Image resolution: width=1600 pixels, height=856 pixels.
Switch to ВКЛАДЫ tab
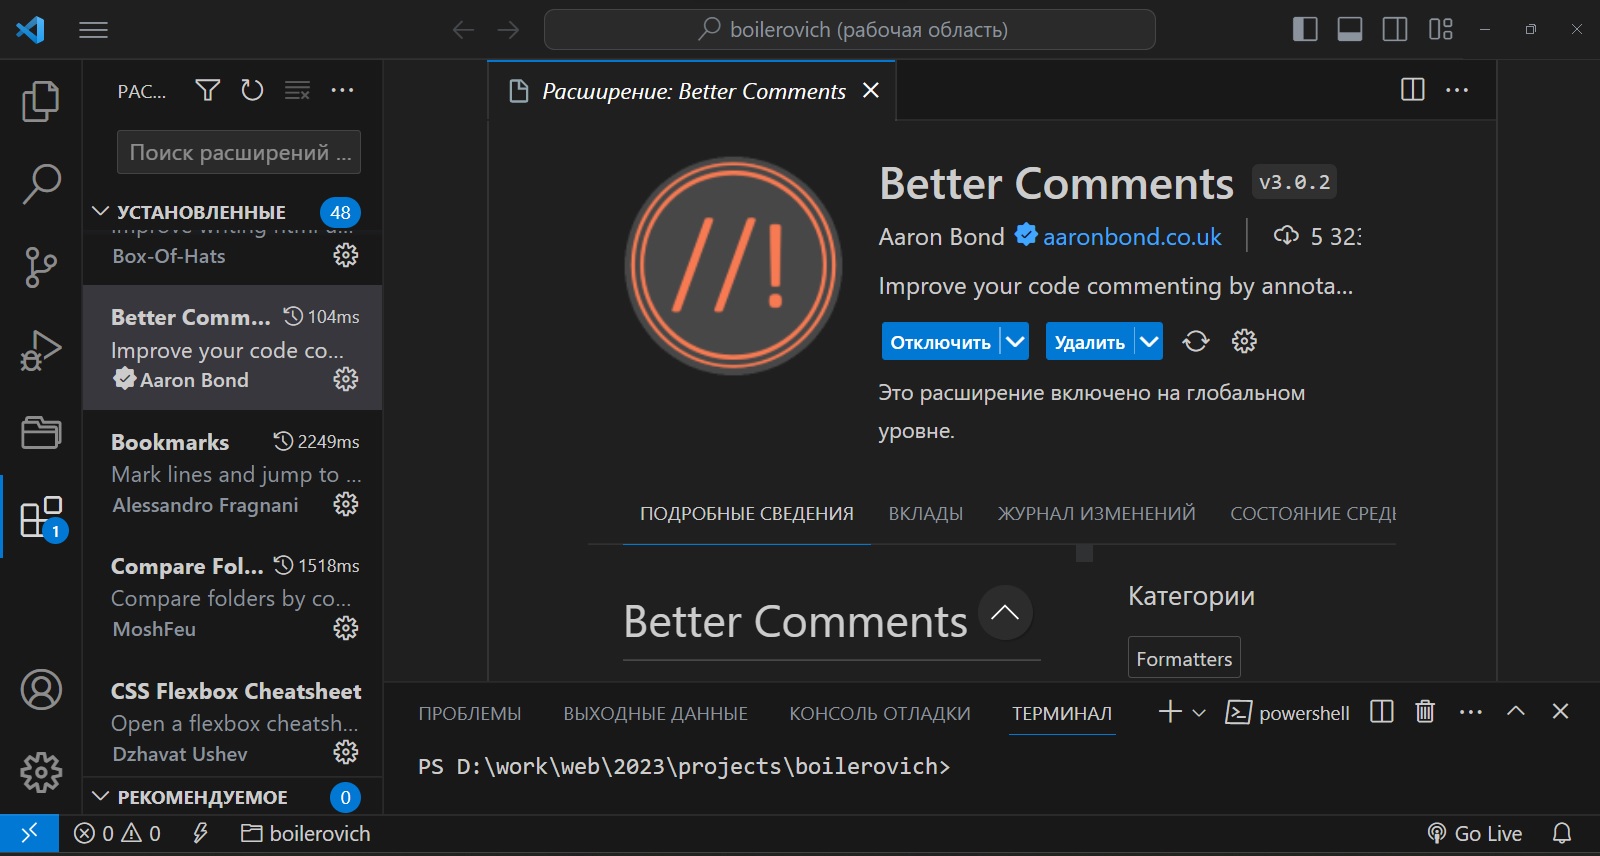[926, 514]
